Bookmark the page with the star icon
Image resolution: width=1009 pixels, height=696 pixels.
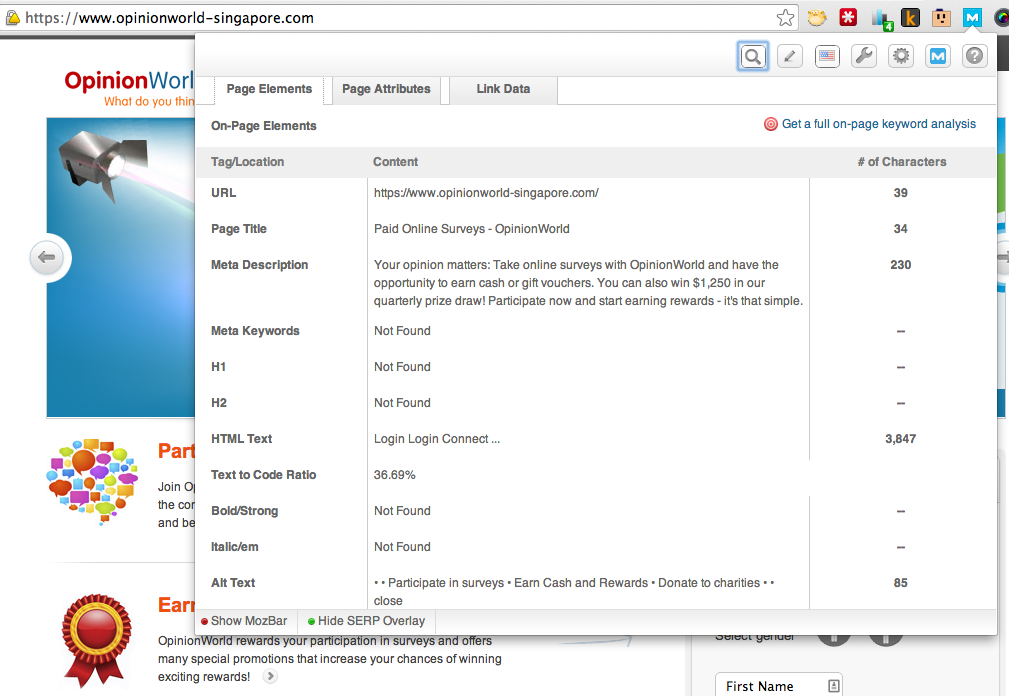point(785,17)
